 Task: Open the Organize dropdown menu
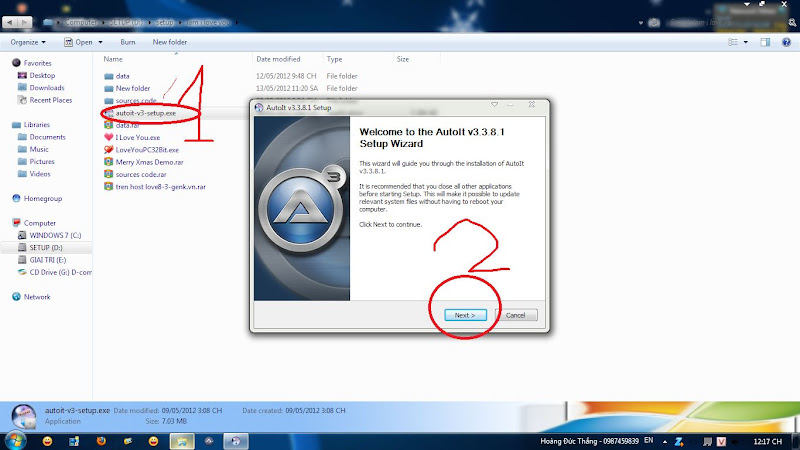[x=30, y=42]
